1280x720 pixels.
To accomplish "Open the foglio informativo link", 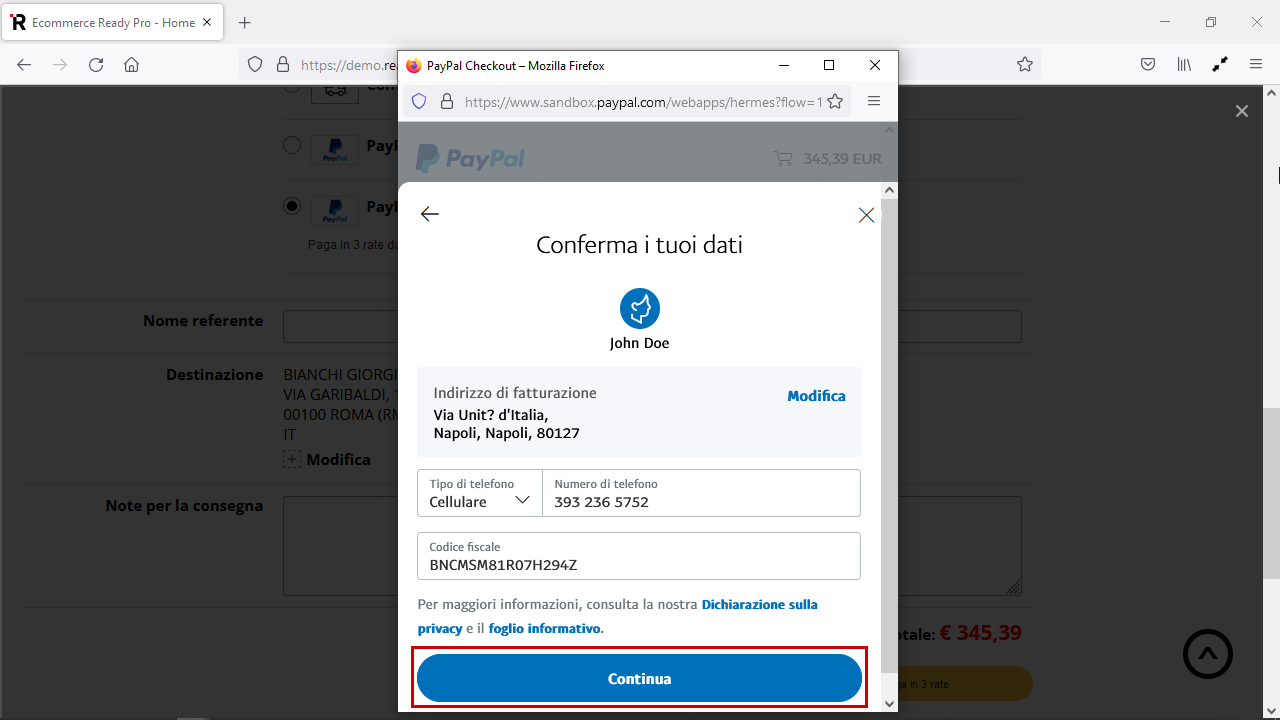I will [545, 629].
